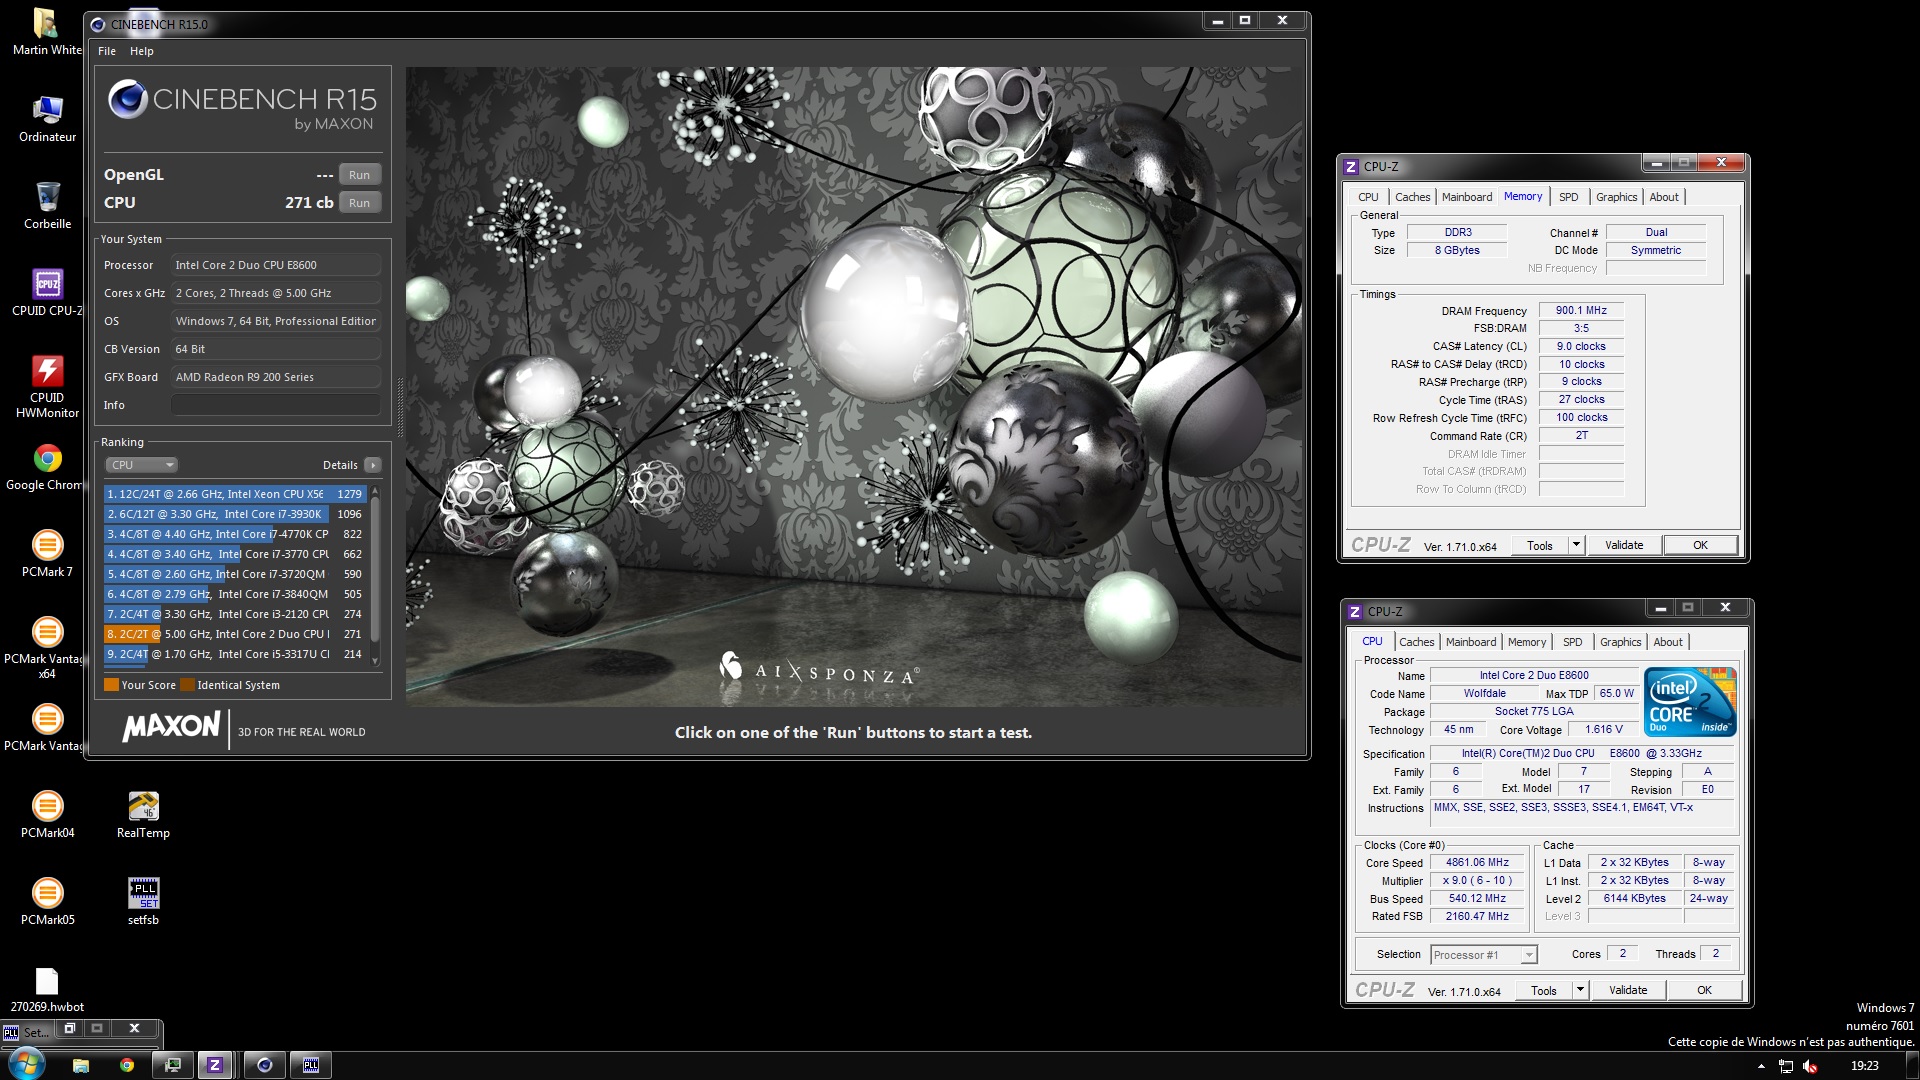Screen dimensions: 1920x1080
Task: Run the OpenGL benchmark
Action: (x=359, y=175)
